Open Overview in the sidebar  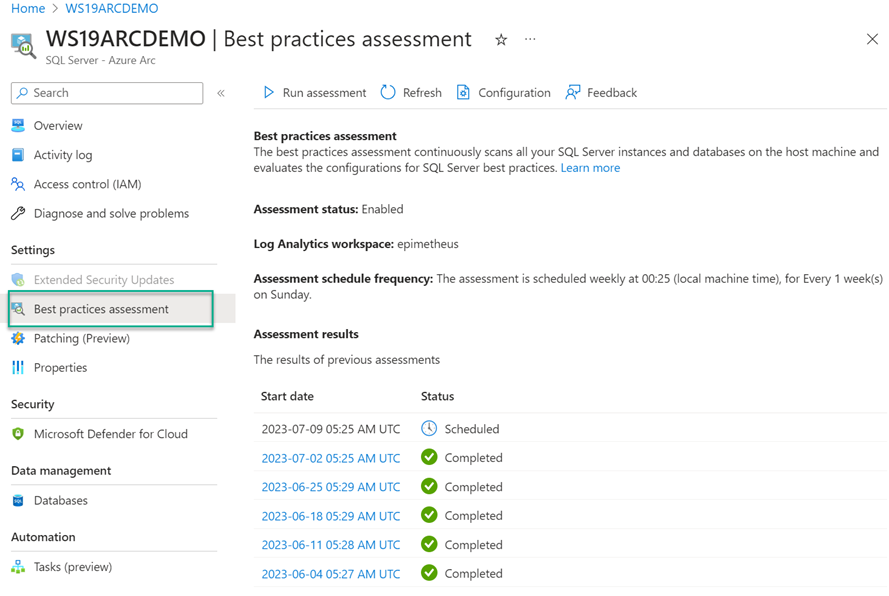point(58,126)
